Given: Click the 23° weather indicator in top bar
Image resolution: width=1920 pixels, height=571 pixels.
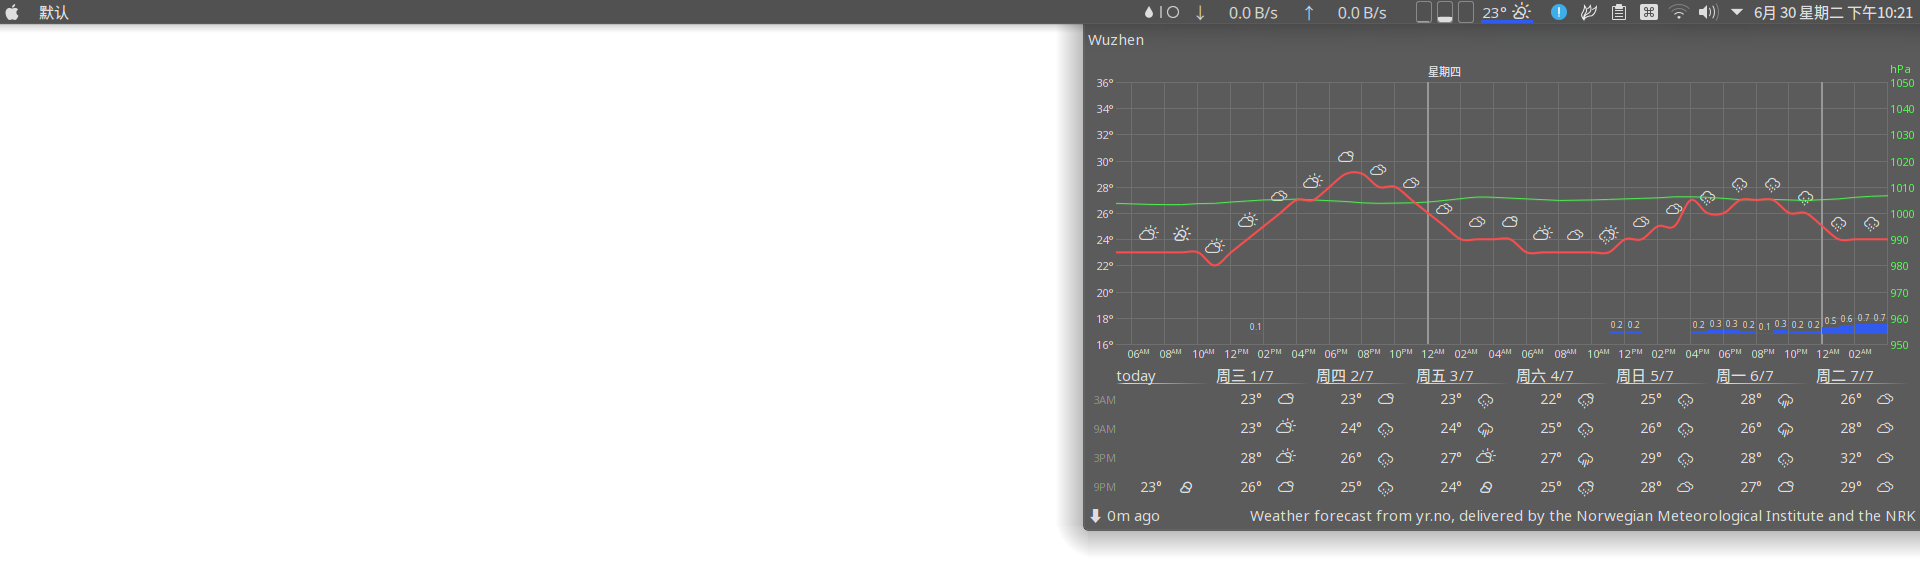Looking at the screenshot, I should [x=1506, y=12].
